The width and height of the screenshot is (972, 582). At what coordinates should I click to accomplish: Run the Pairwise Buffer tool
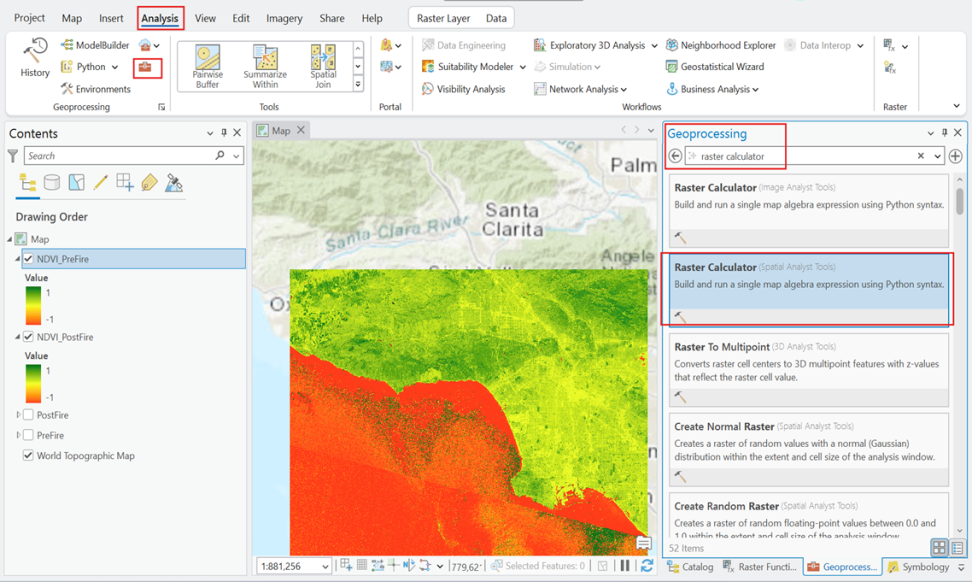click(207, 67)
